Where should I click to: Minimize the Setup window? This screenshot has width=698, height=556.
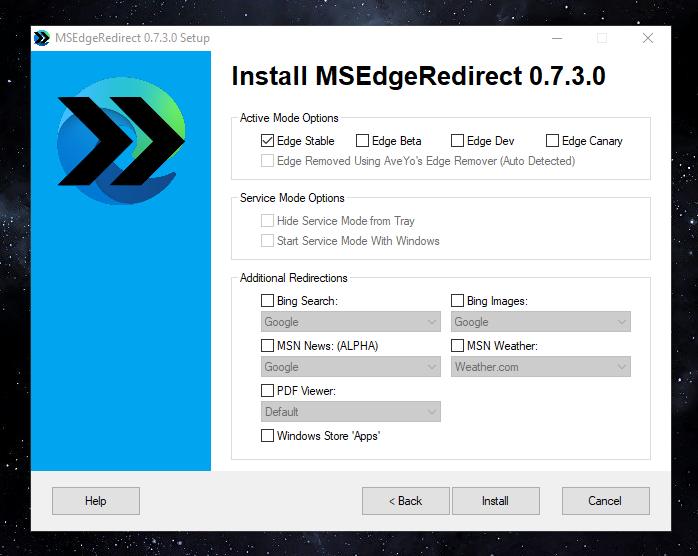pyautogui.click(x=557, y=38)
